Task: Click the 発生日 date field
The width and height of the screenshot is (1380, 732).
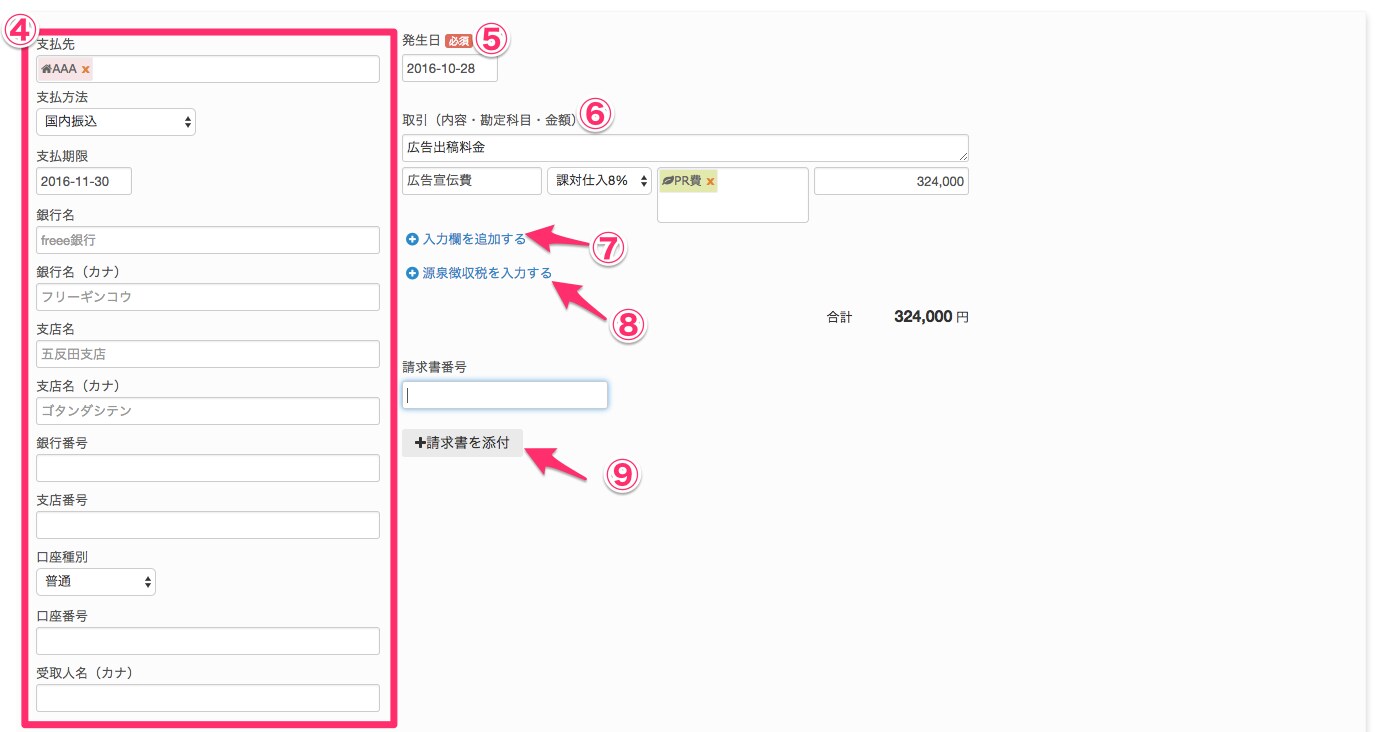Action: pyautogui.click(x=449, y=69)
